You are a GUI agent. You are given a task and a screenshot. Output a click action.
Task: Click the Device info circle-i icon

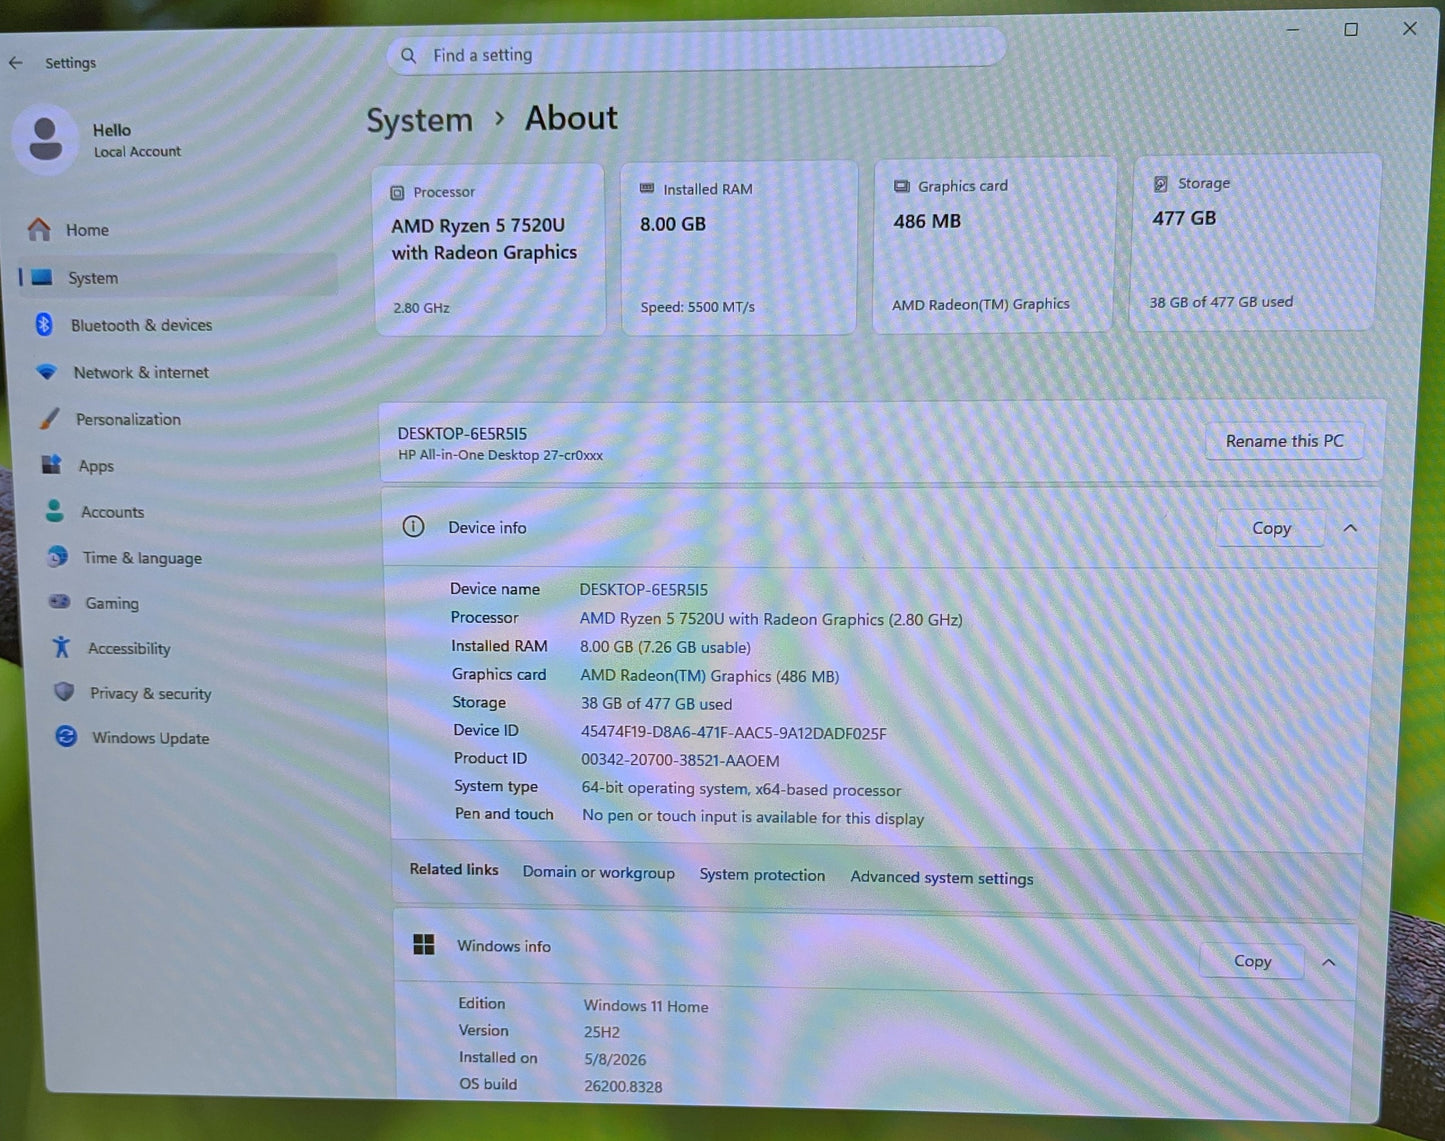(x=413, y=526)
